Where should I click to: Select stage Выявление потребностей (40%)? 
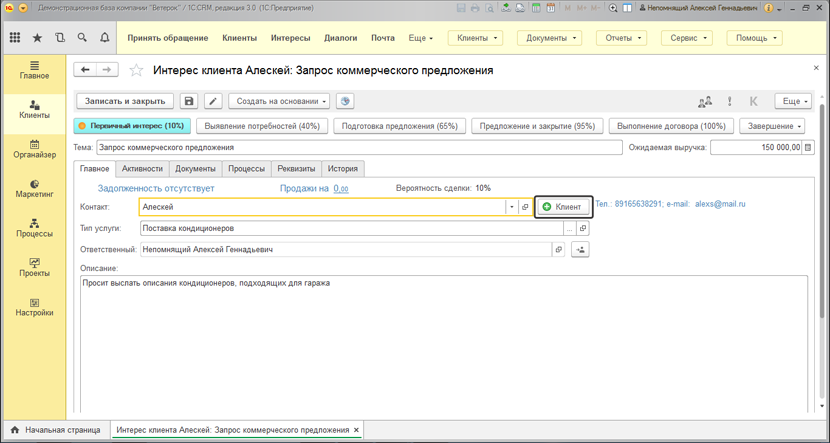point(261,126)
